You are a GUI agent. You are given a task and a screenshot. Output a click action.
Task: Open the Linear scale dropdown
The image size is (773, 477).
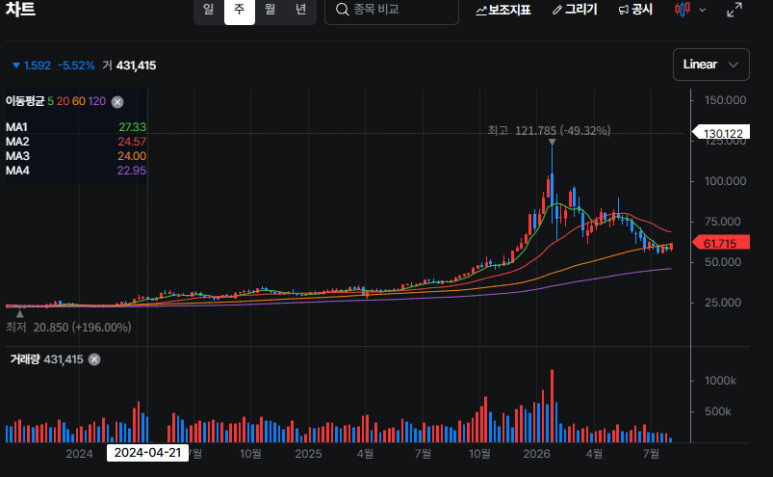coord(711,65)
